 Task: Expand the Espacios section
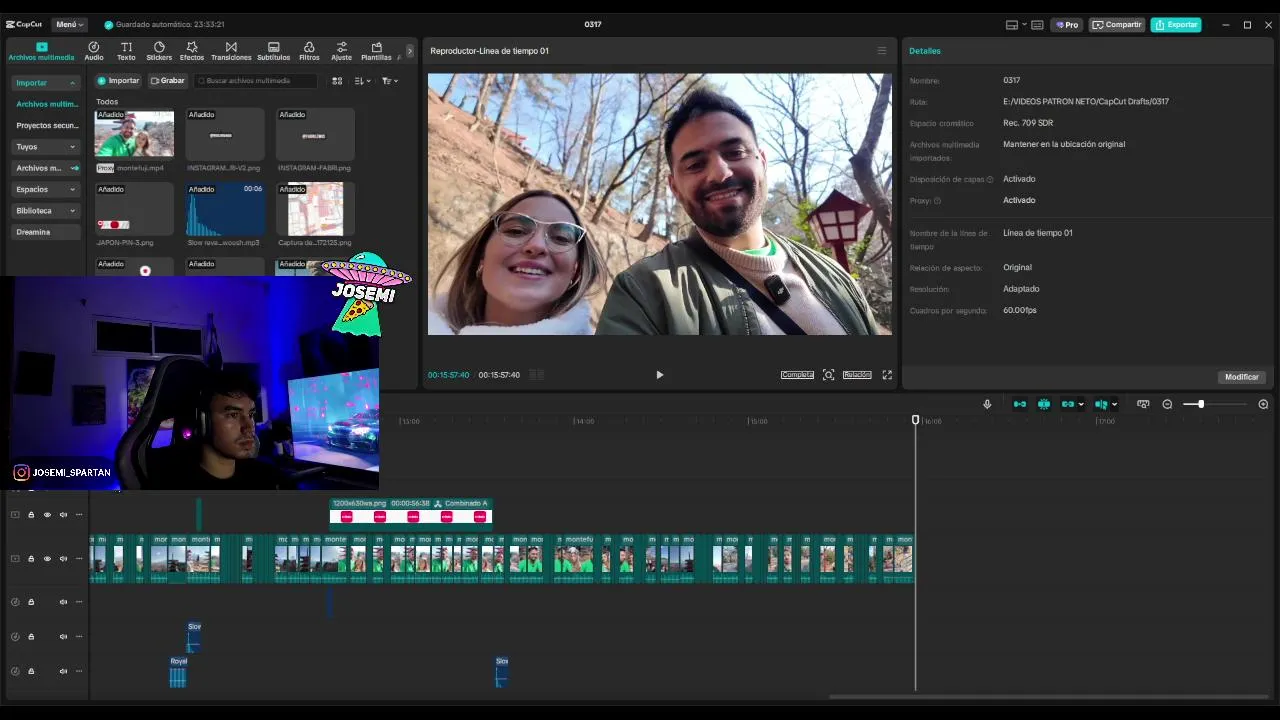46,189
